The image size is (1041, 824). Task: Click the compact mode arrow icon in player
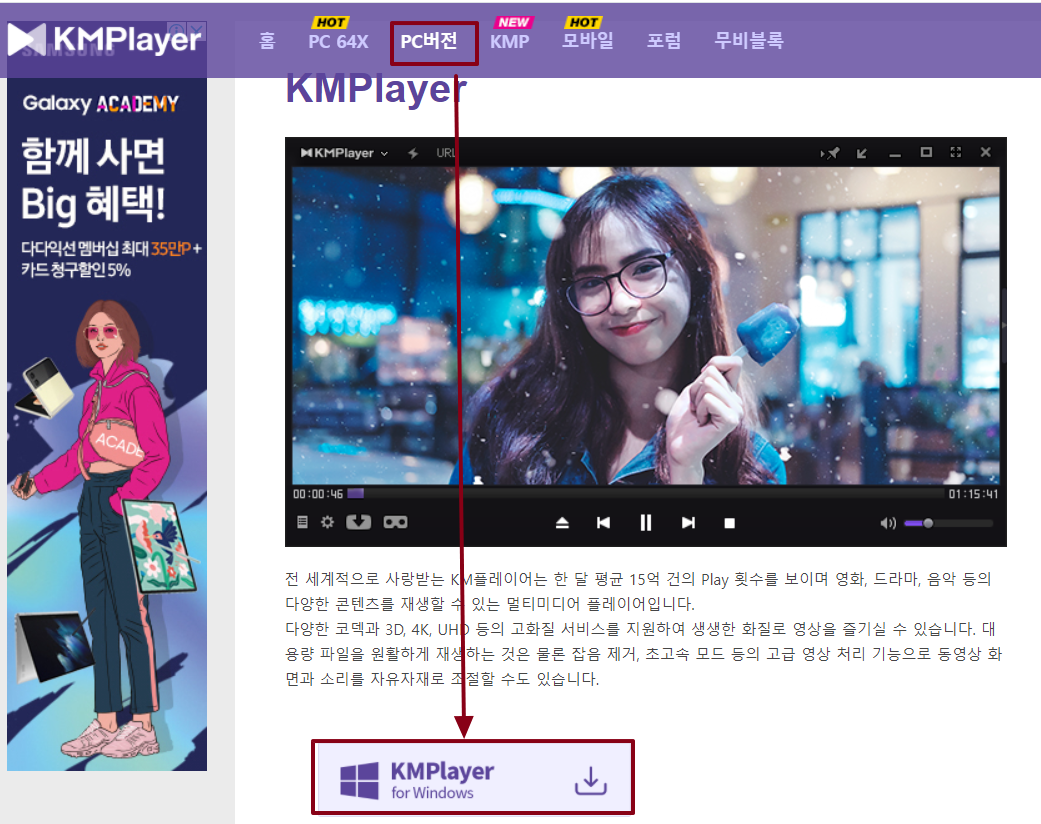(x=862, y=153)
